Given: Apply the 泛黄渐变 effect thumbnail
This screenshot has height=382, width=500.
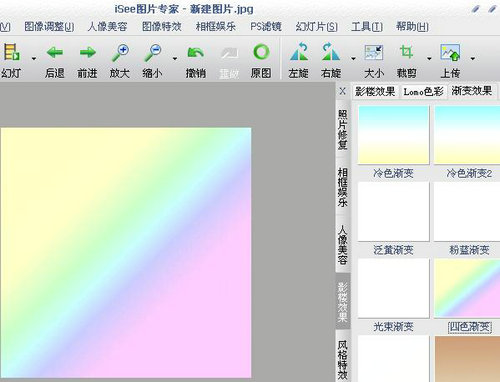Looking at the screenshot, I should [393, 211].
